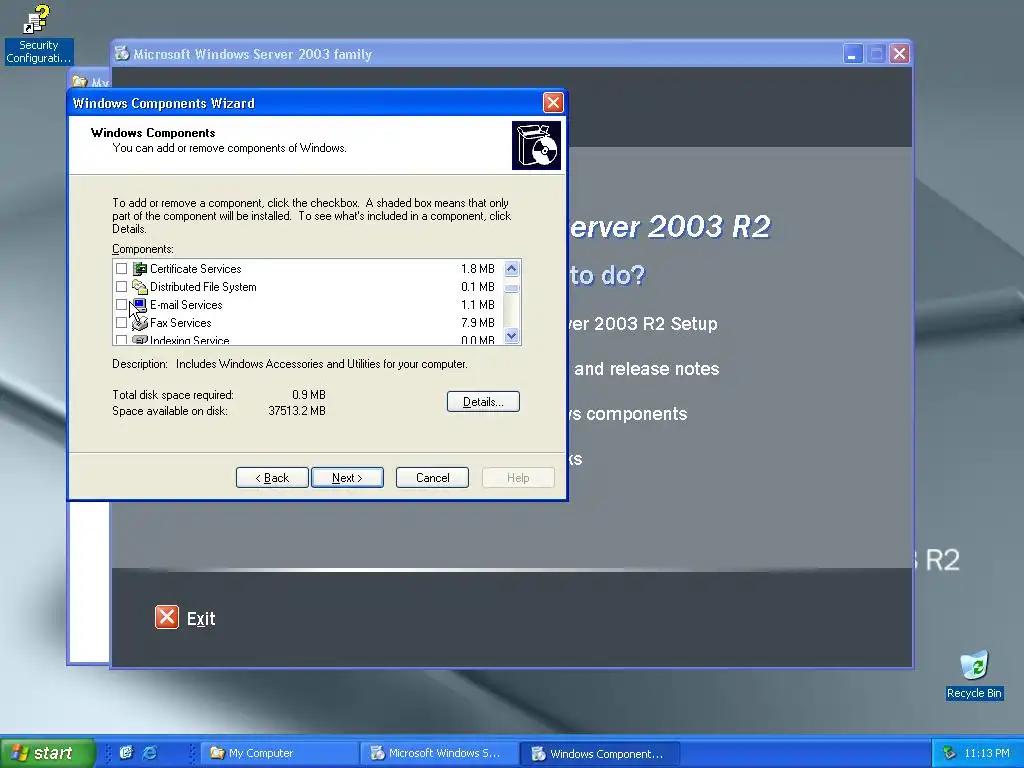Screen dimensions: 1024x768
Task: Select the Certificate Services row text
Action: click(x=195, y=268)
